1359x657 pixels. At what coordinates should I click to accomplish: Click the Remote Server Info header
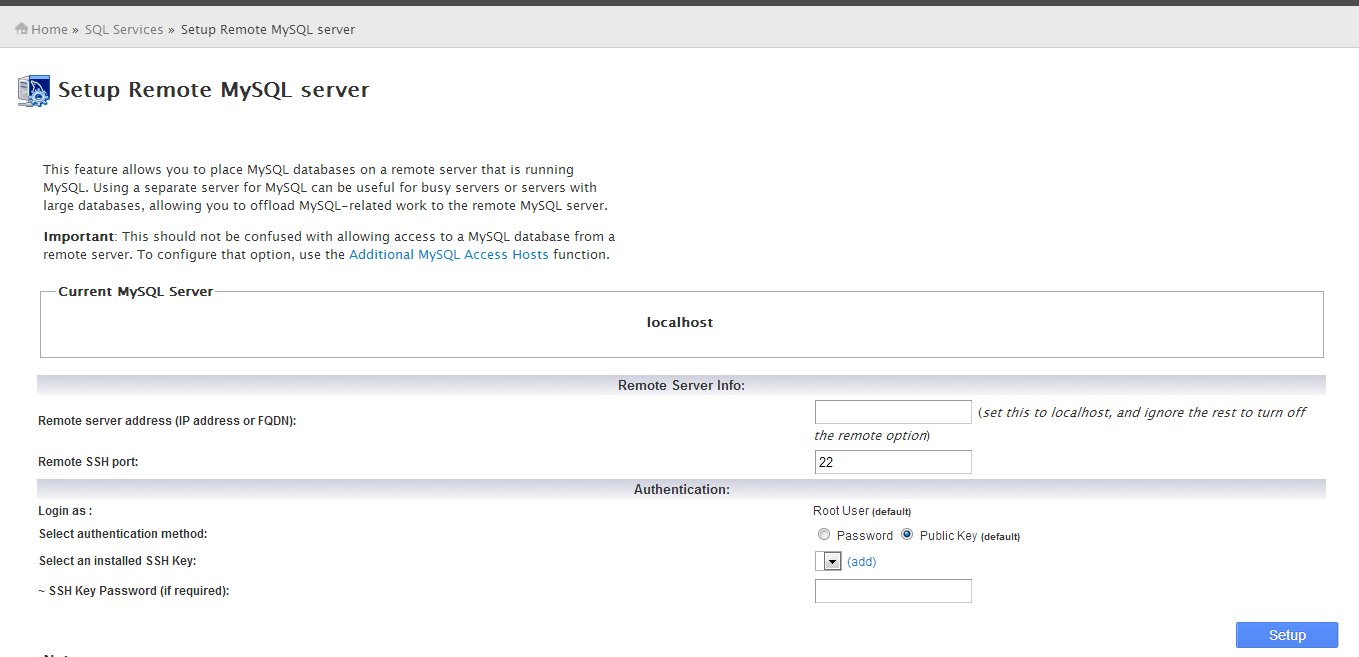pos(681,385)
